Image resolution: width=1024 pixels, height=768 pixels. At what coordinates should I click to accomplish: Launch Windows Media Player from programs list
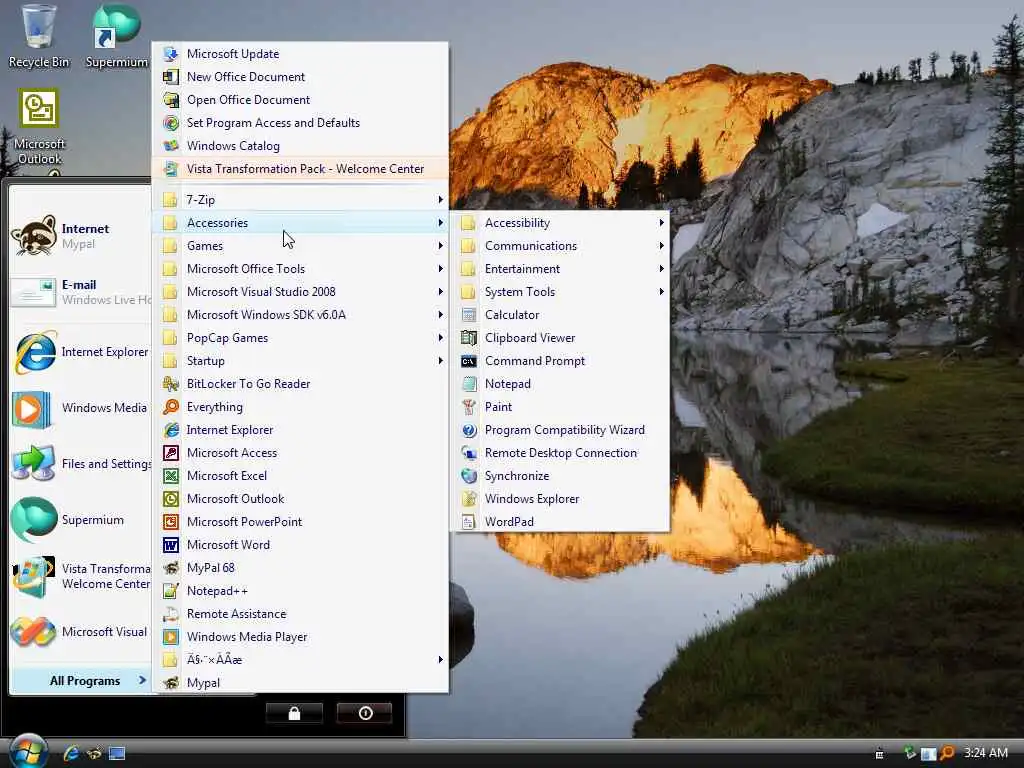pyautogui.click(x=300, y=637)
